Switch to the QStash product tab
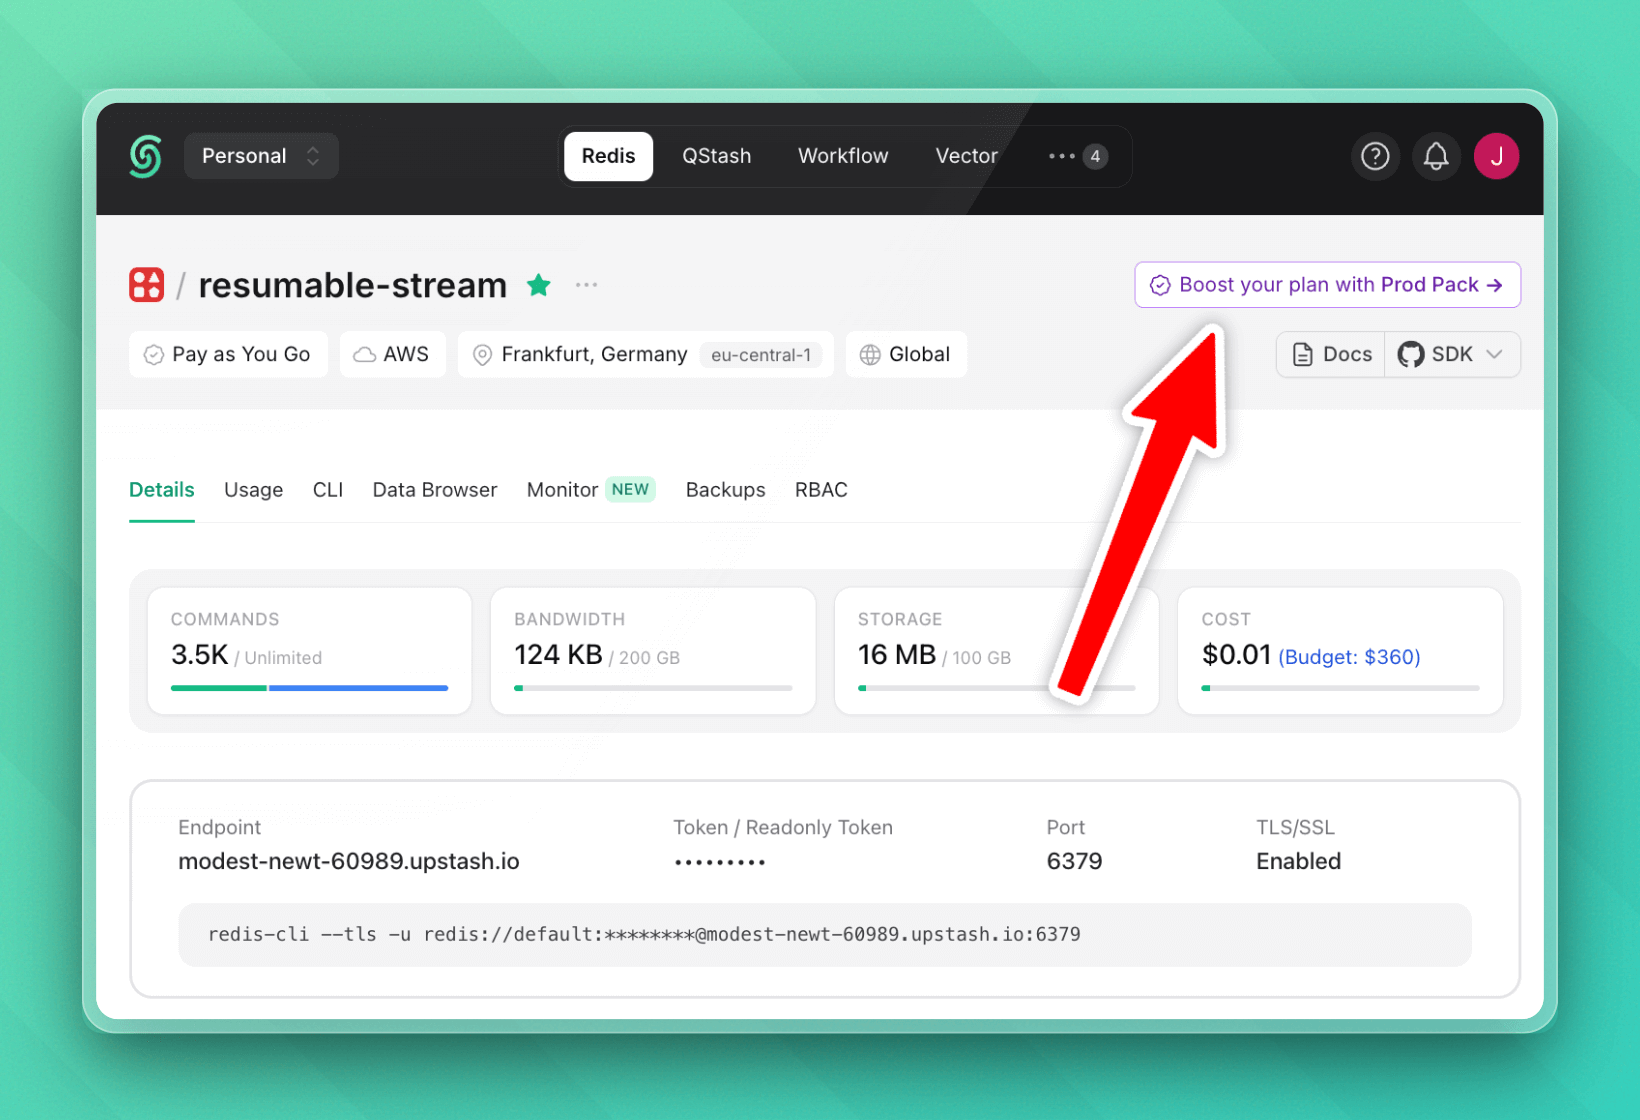 click(x=716, y=156)
